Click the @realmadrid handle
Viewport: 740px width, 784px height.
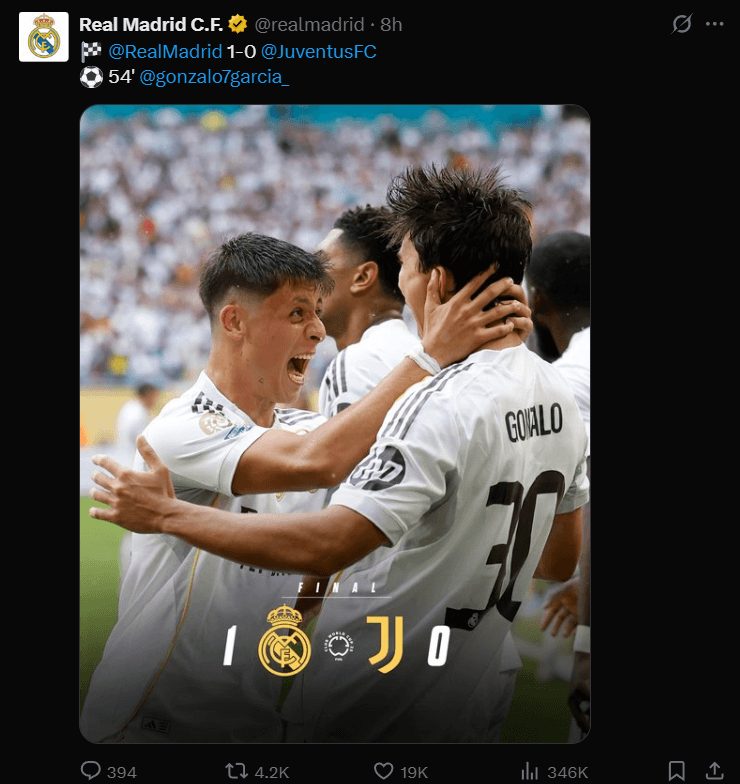pos(310,24)
